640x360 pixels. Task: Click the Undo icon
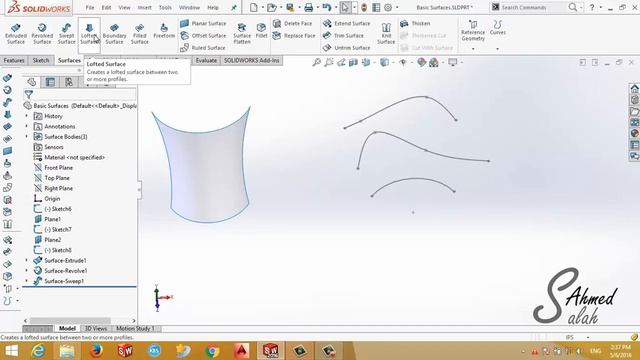coord(327,7)
